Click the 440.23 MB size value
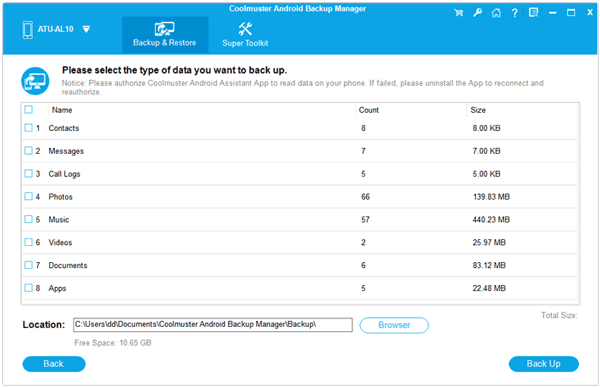The image size is (600, 387). (x=491, y=220)
